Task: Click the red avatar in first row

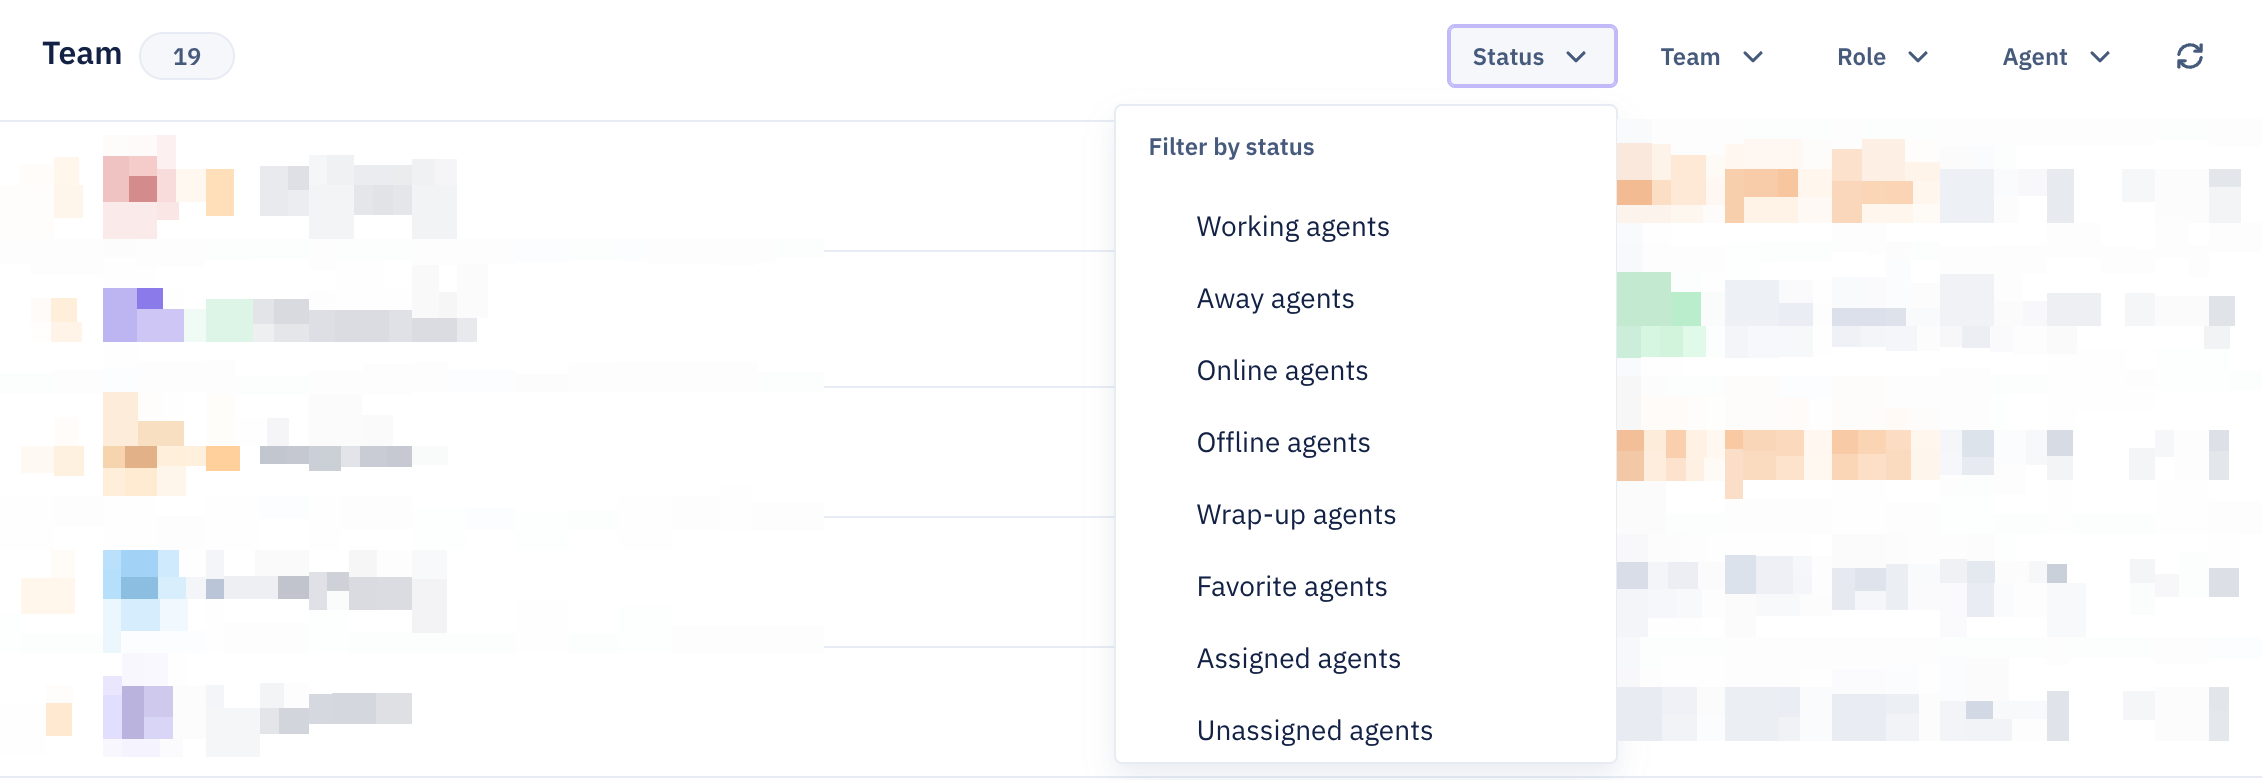Action: (x=140, y=187)
